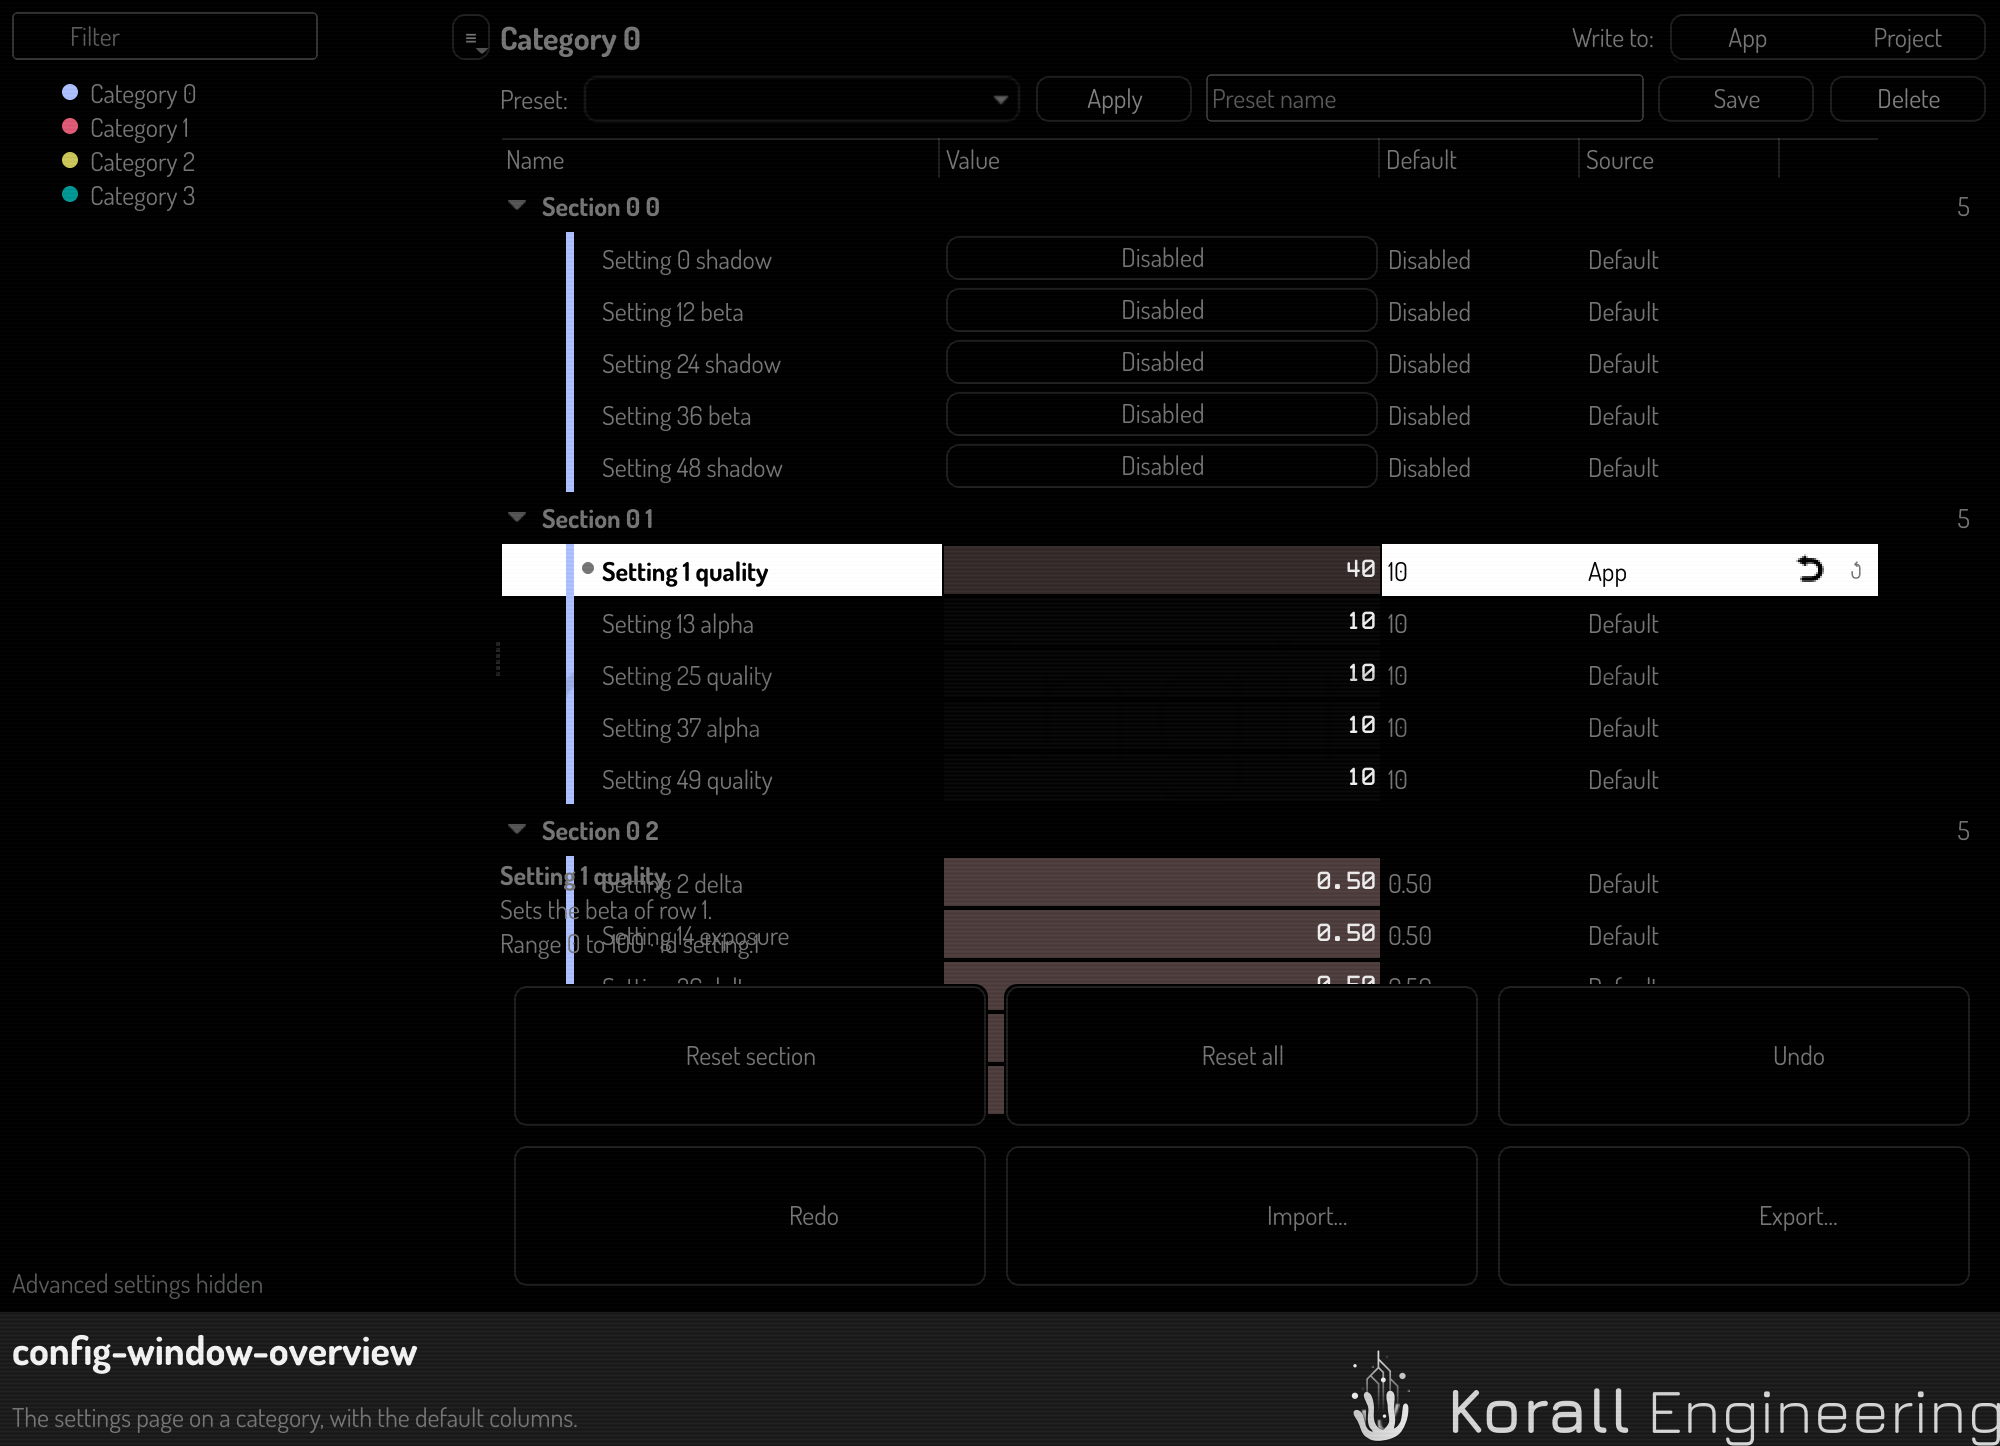The height and width of the screenshot is (1446, 2000).
Task: Adjust Setting 14 exposure value slider
Action: tap(1162, 934)
